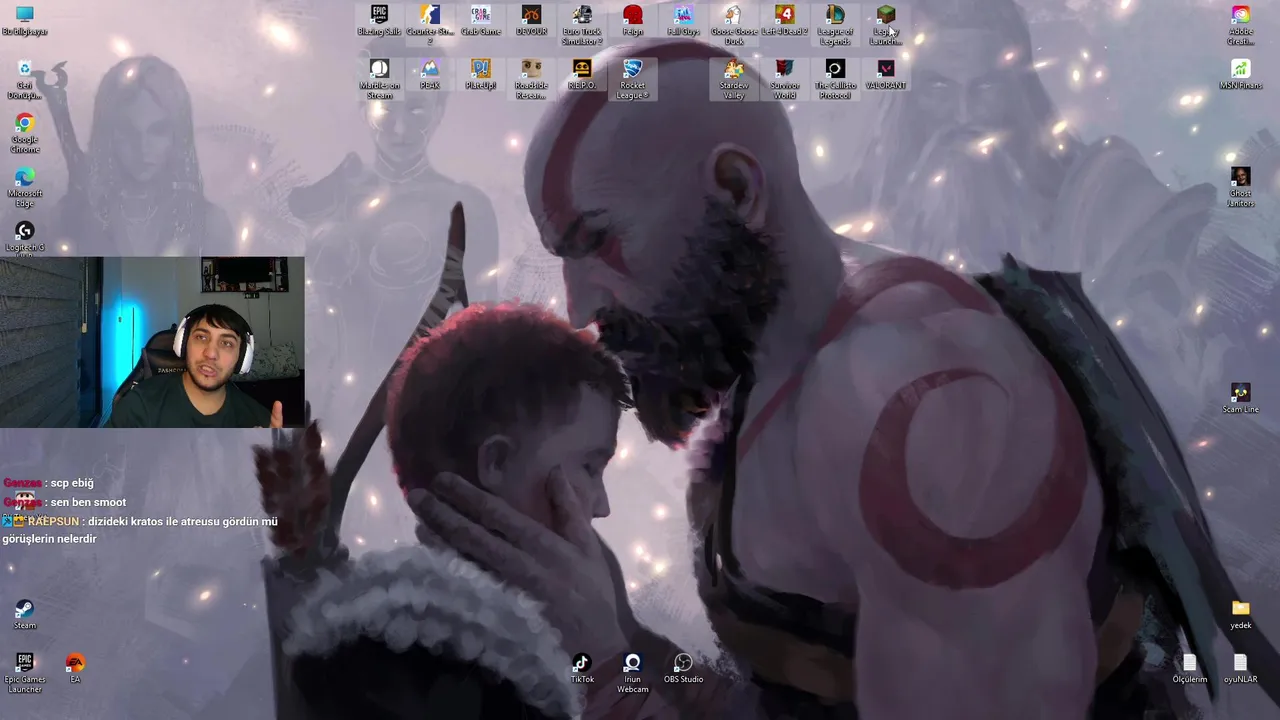Launch Microsoft Edge shortcut
Screen dimensions: 1280x720
coord(24,187)
